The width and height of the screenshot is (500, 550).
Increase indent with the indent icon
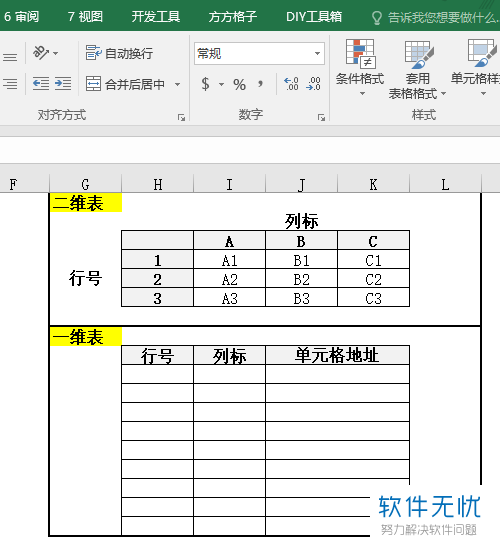63,83
